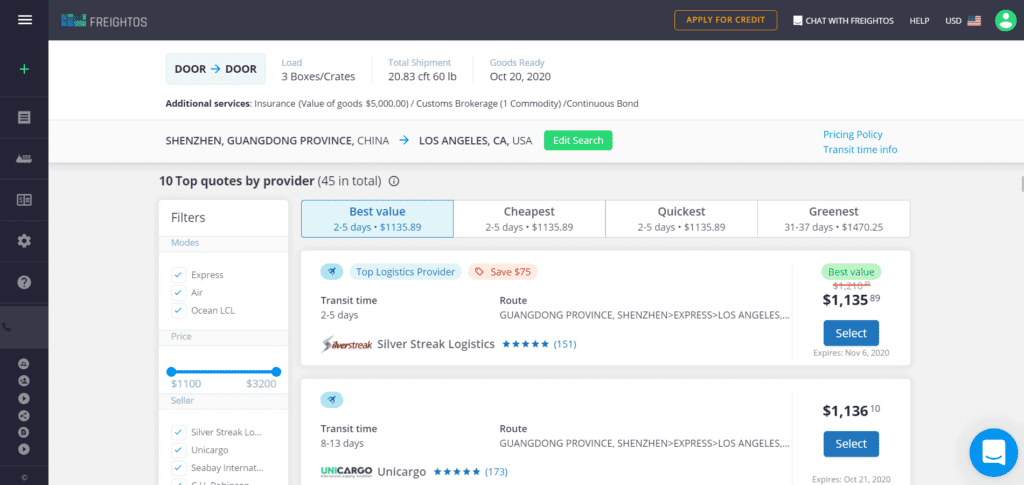Viewport: 1024px width, 485px height.
Task: Open the hamburger navigation menu
Action: (25, 20)
